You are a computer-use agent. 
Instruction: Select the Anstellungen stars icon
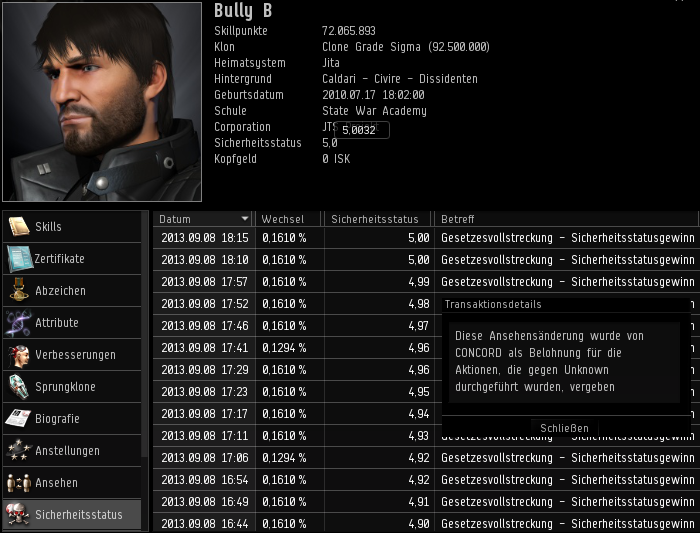(19, 450)
